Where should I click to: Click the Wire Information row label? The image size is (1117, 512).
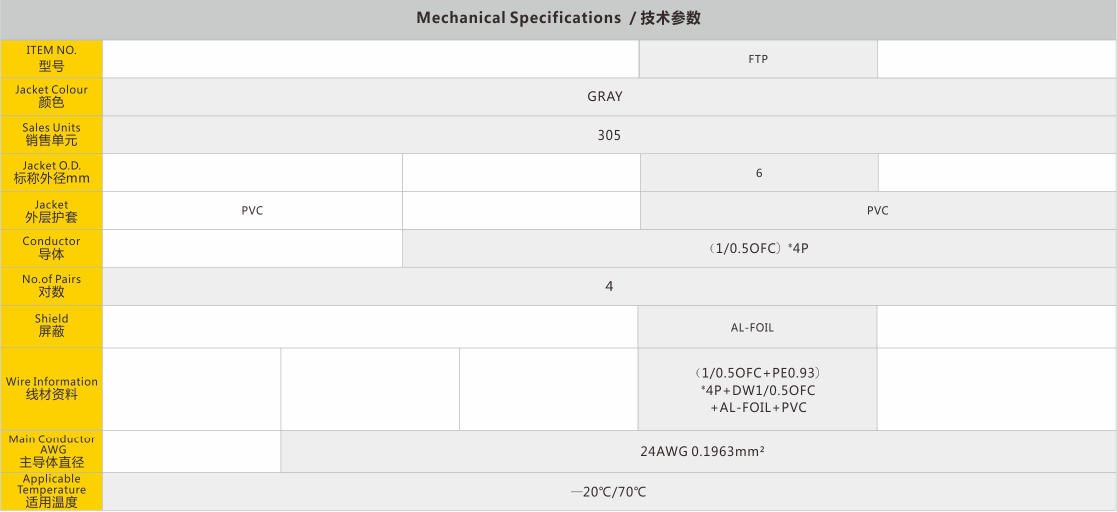tap(51, 388)
